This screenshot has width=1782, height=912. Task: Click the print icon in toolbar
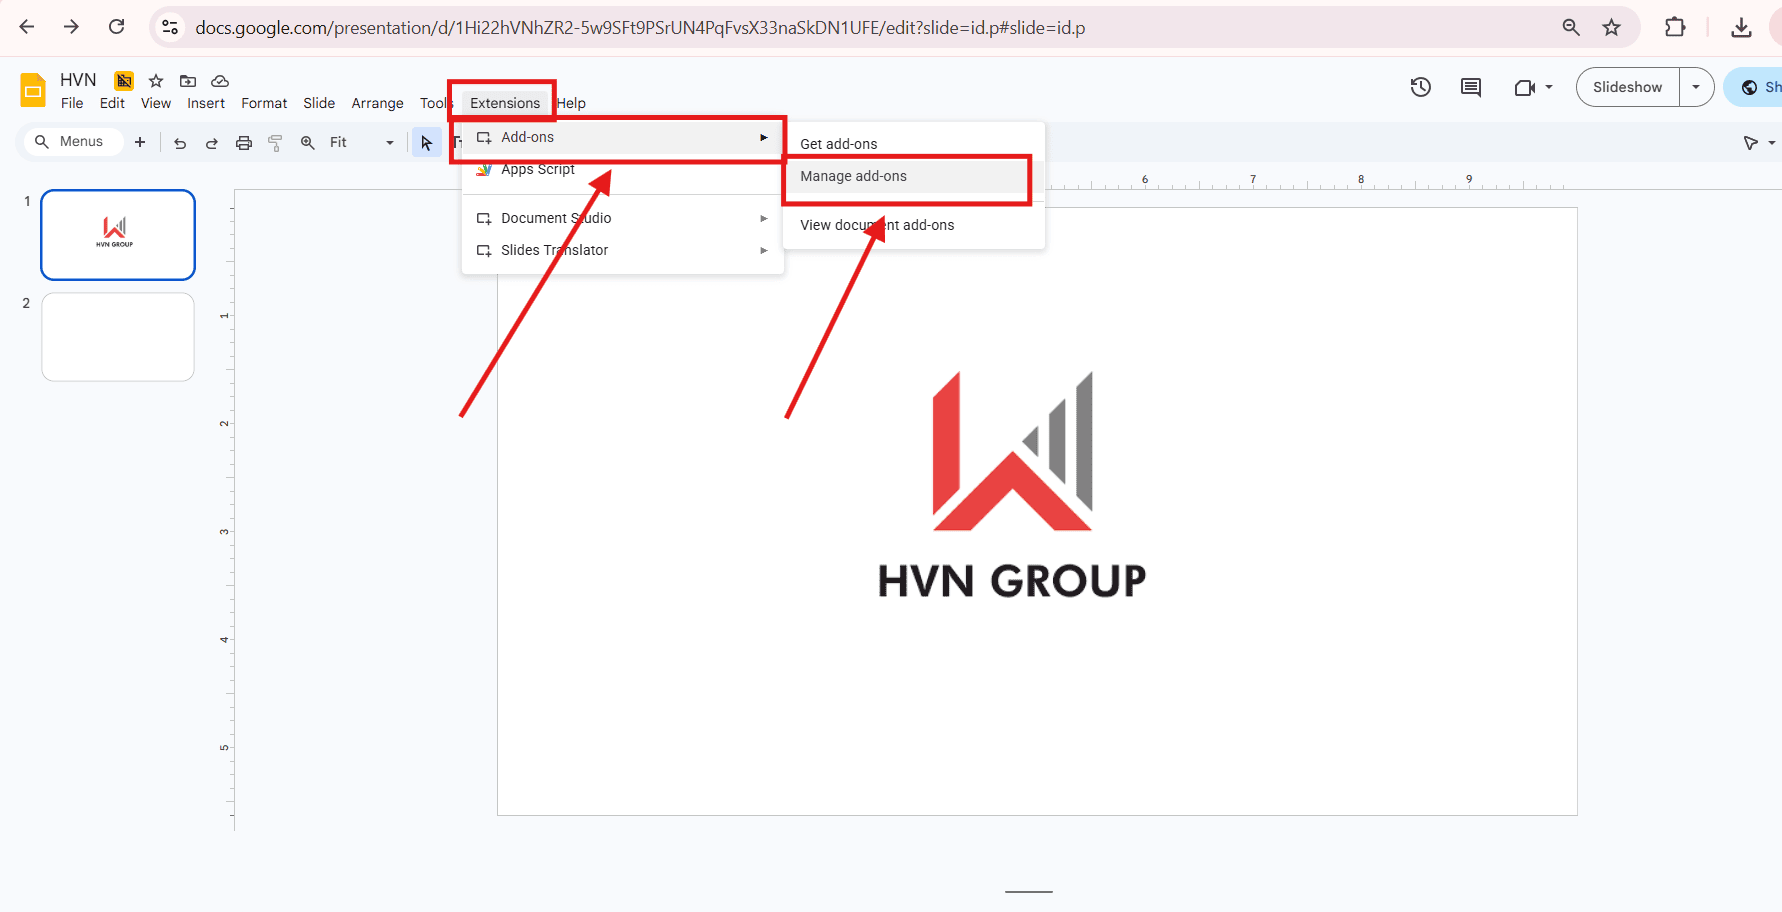point(244,143)
